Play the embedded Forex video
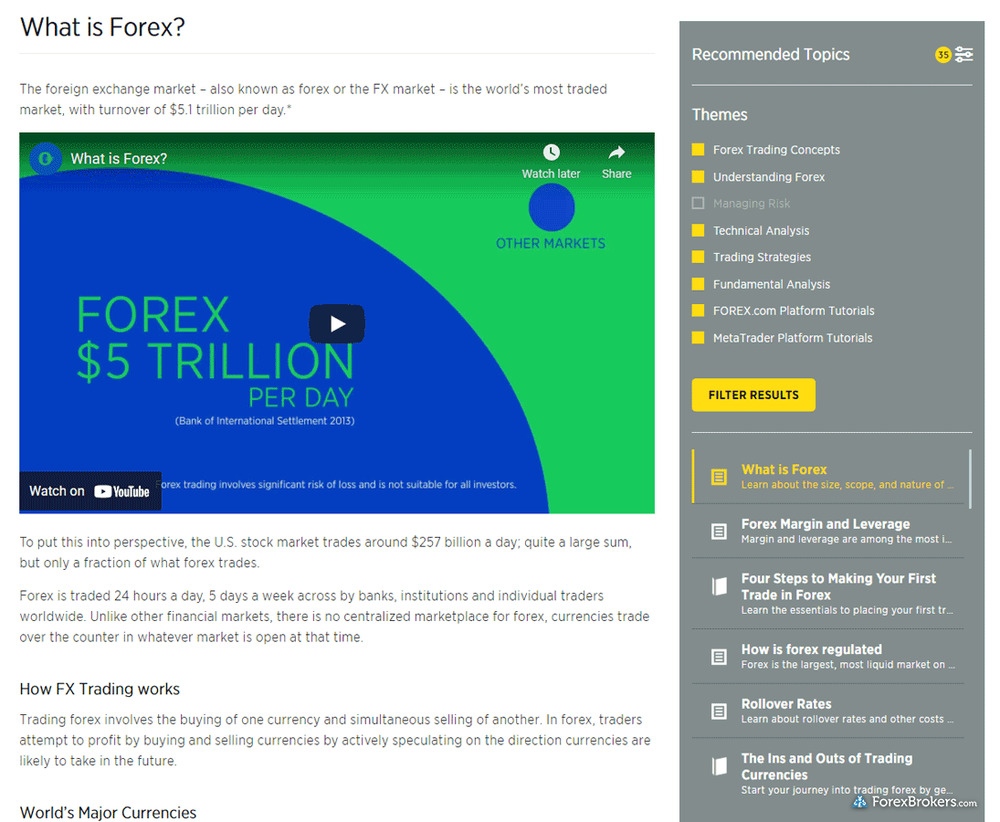Image resolution: width=1000 pixels, height=822 pixels. 337,323
